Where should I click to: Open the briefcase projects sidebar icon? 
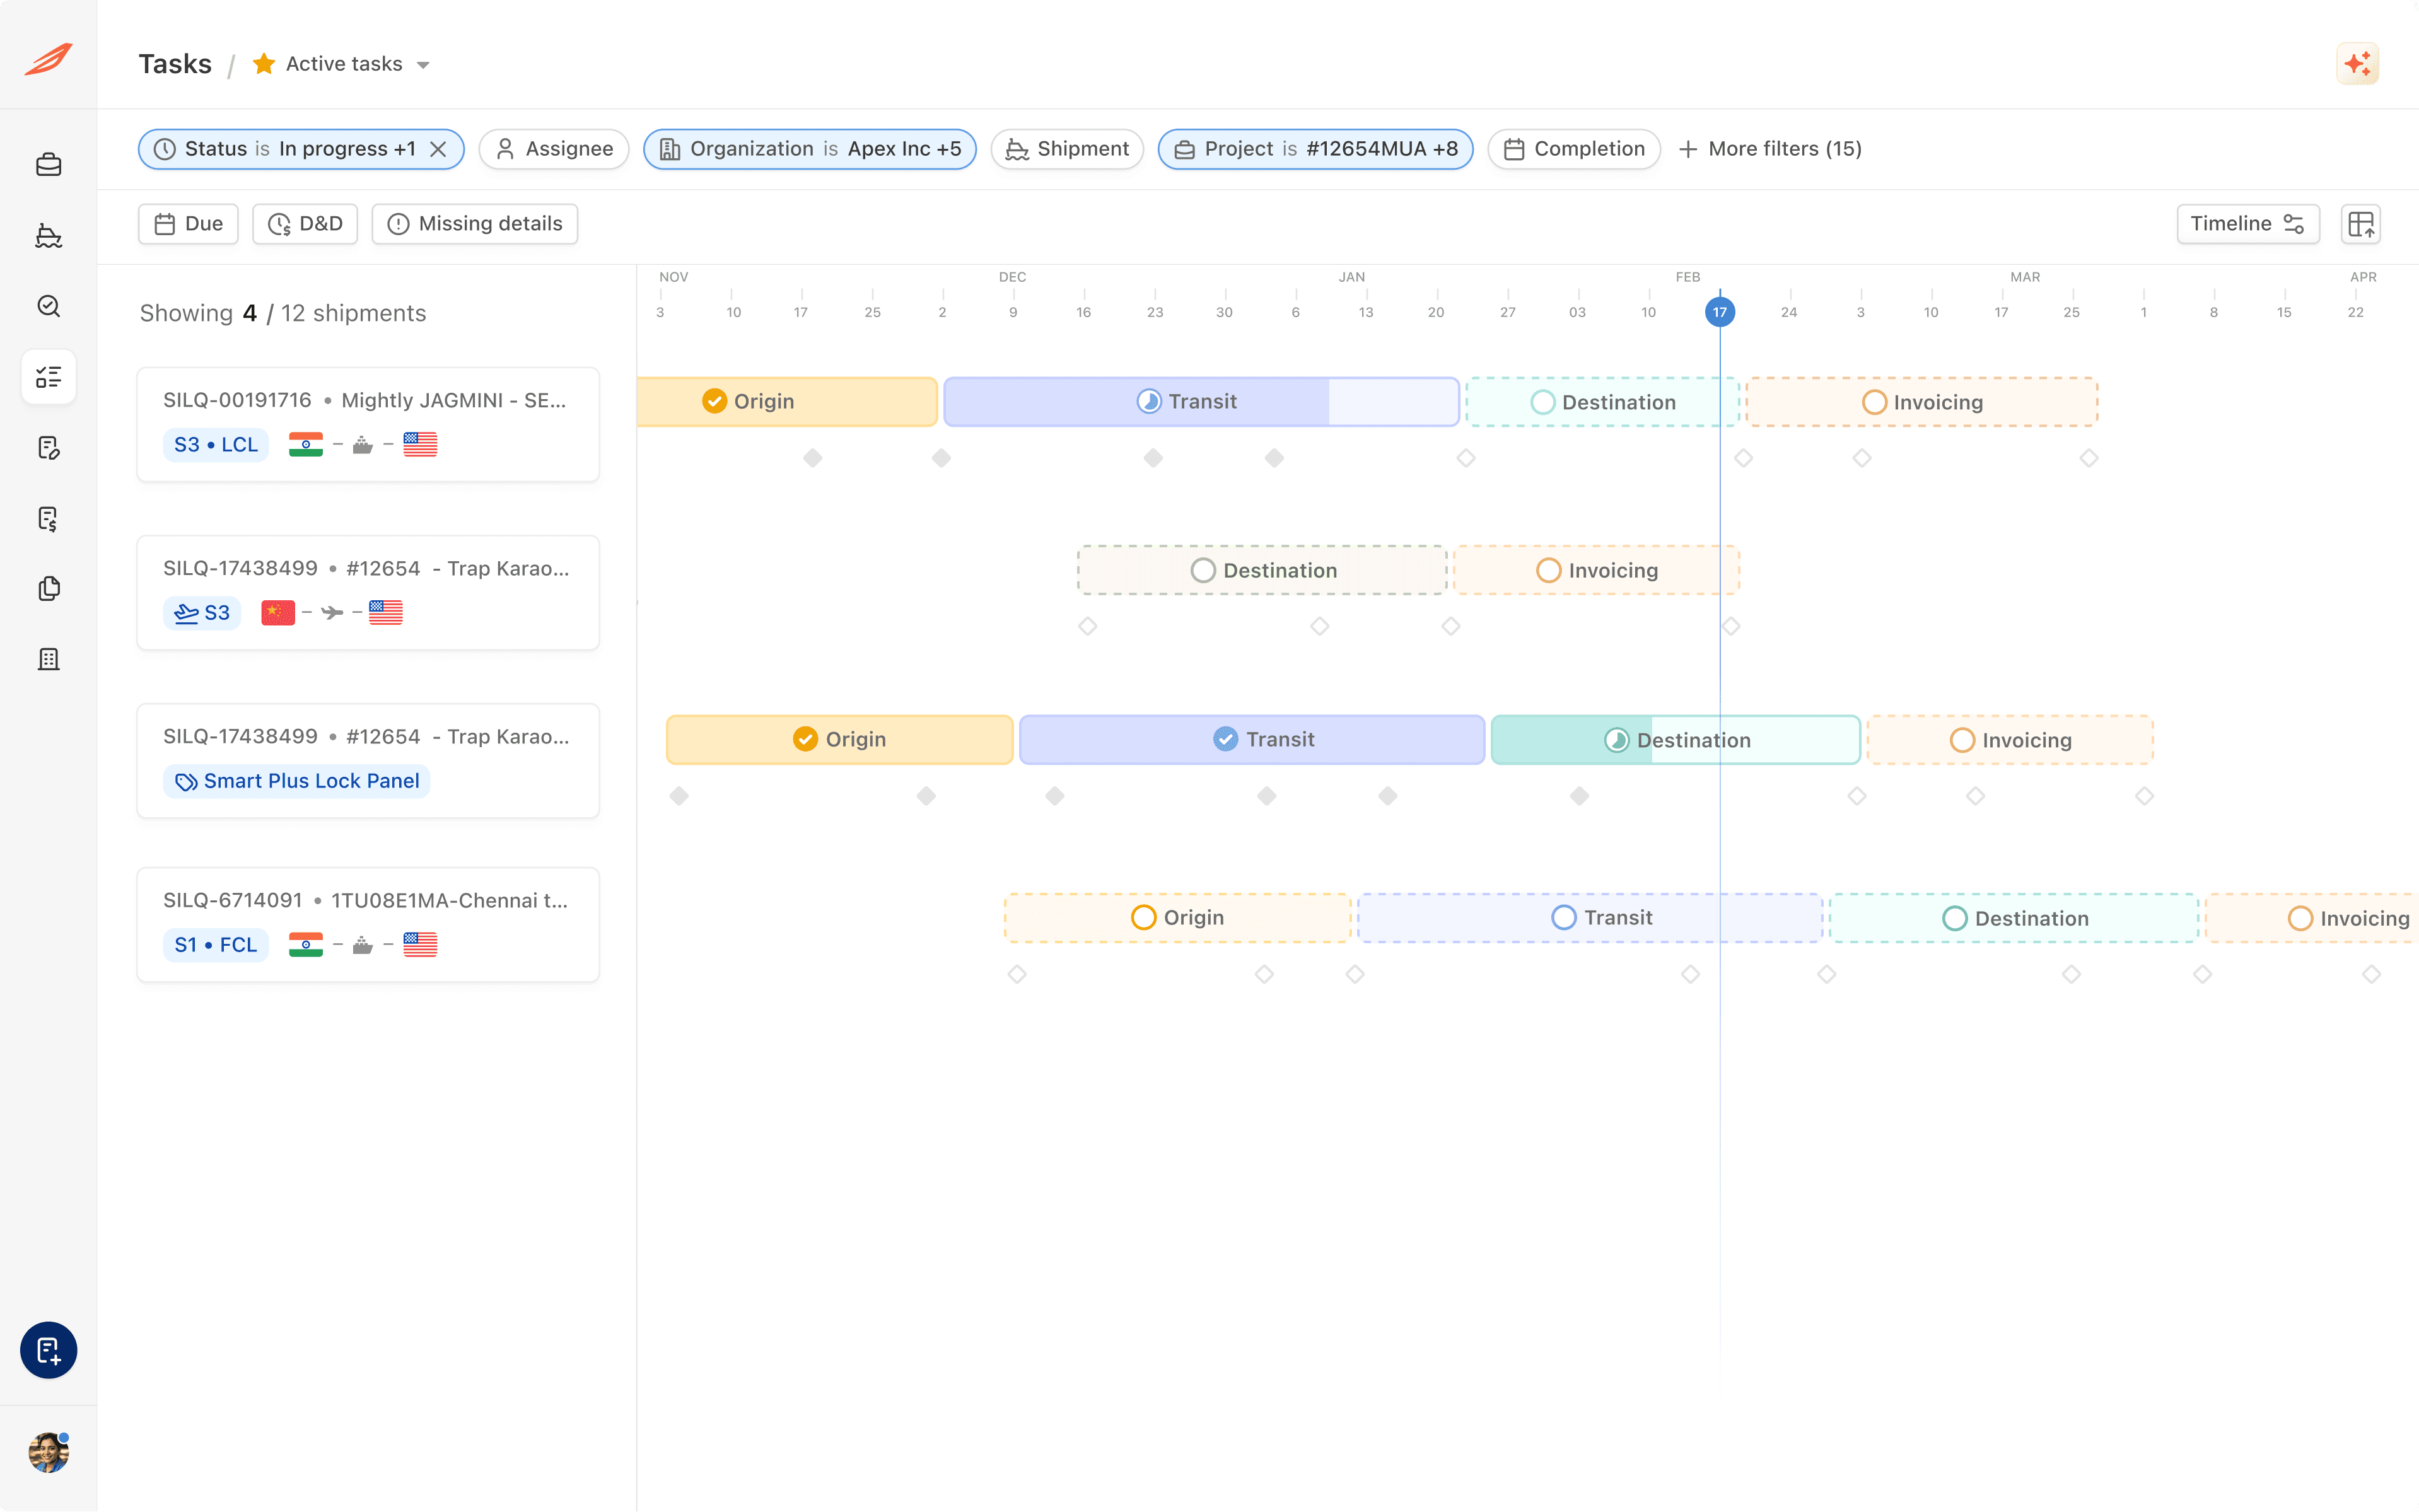[x=48, y=165]
